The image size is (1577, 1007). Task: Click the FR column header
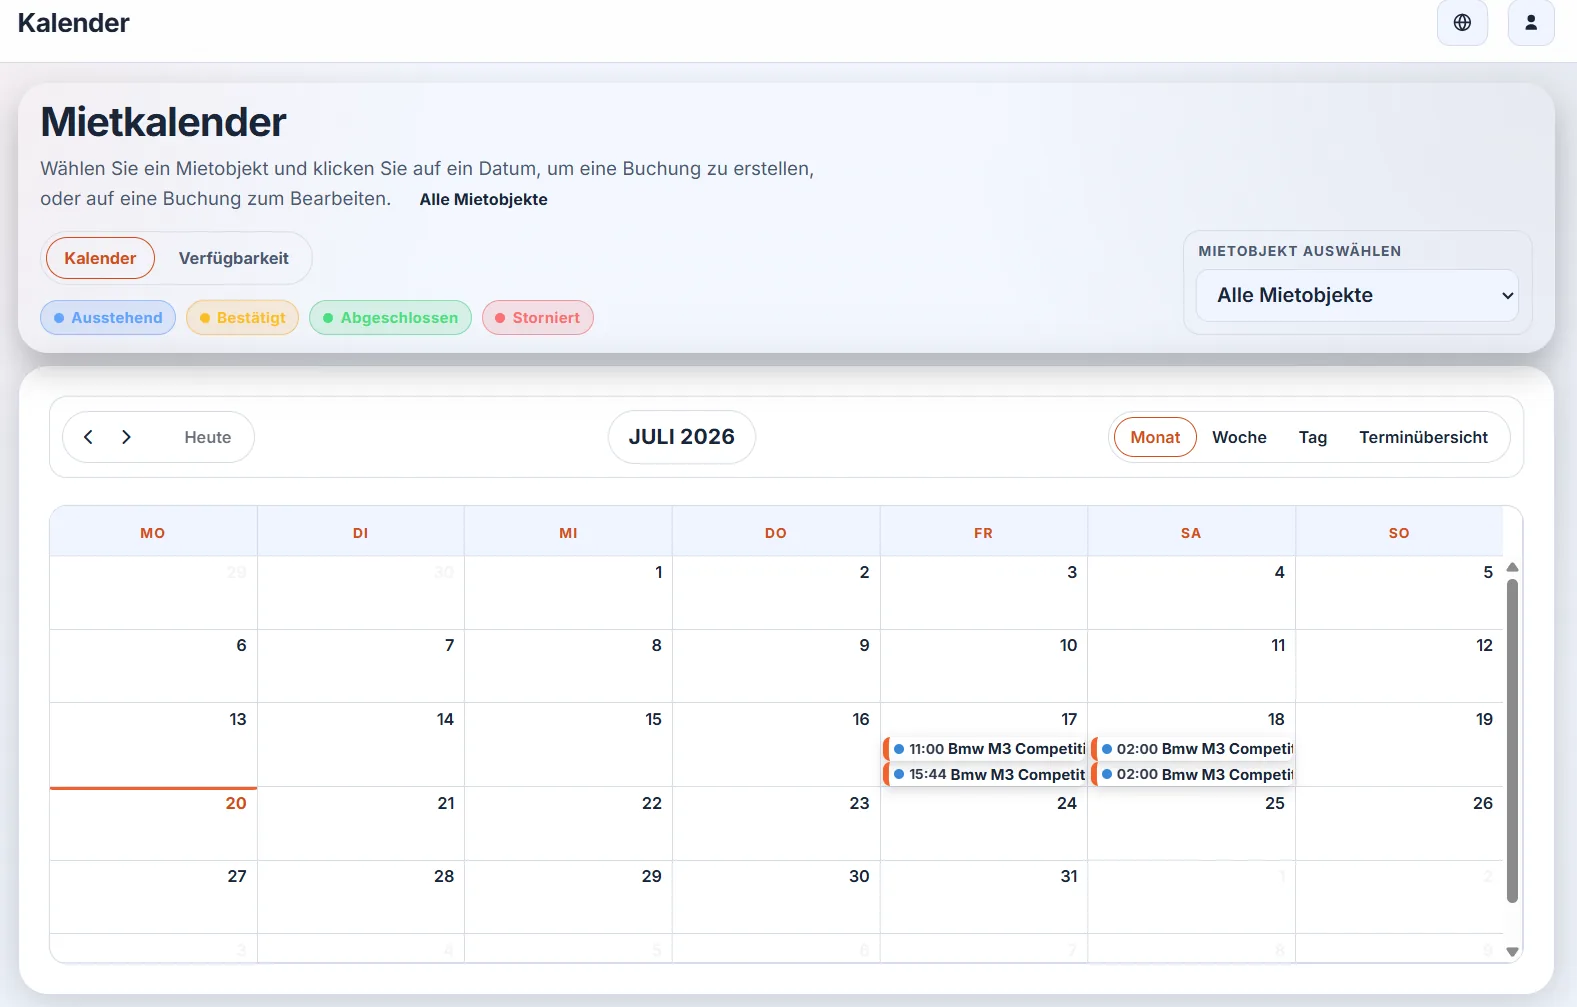(984, 533)
